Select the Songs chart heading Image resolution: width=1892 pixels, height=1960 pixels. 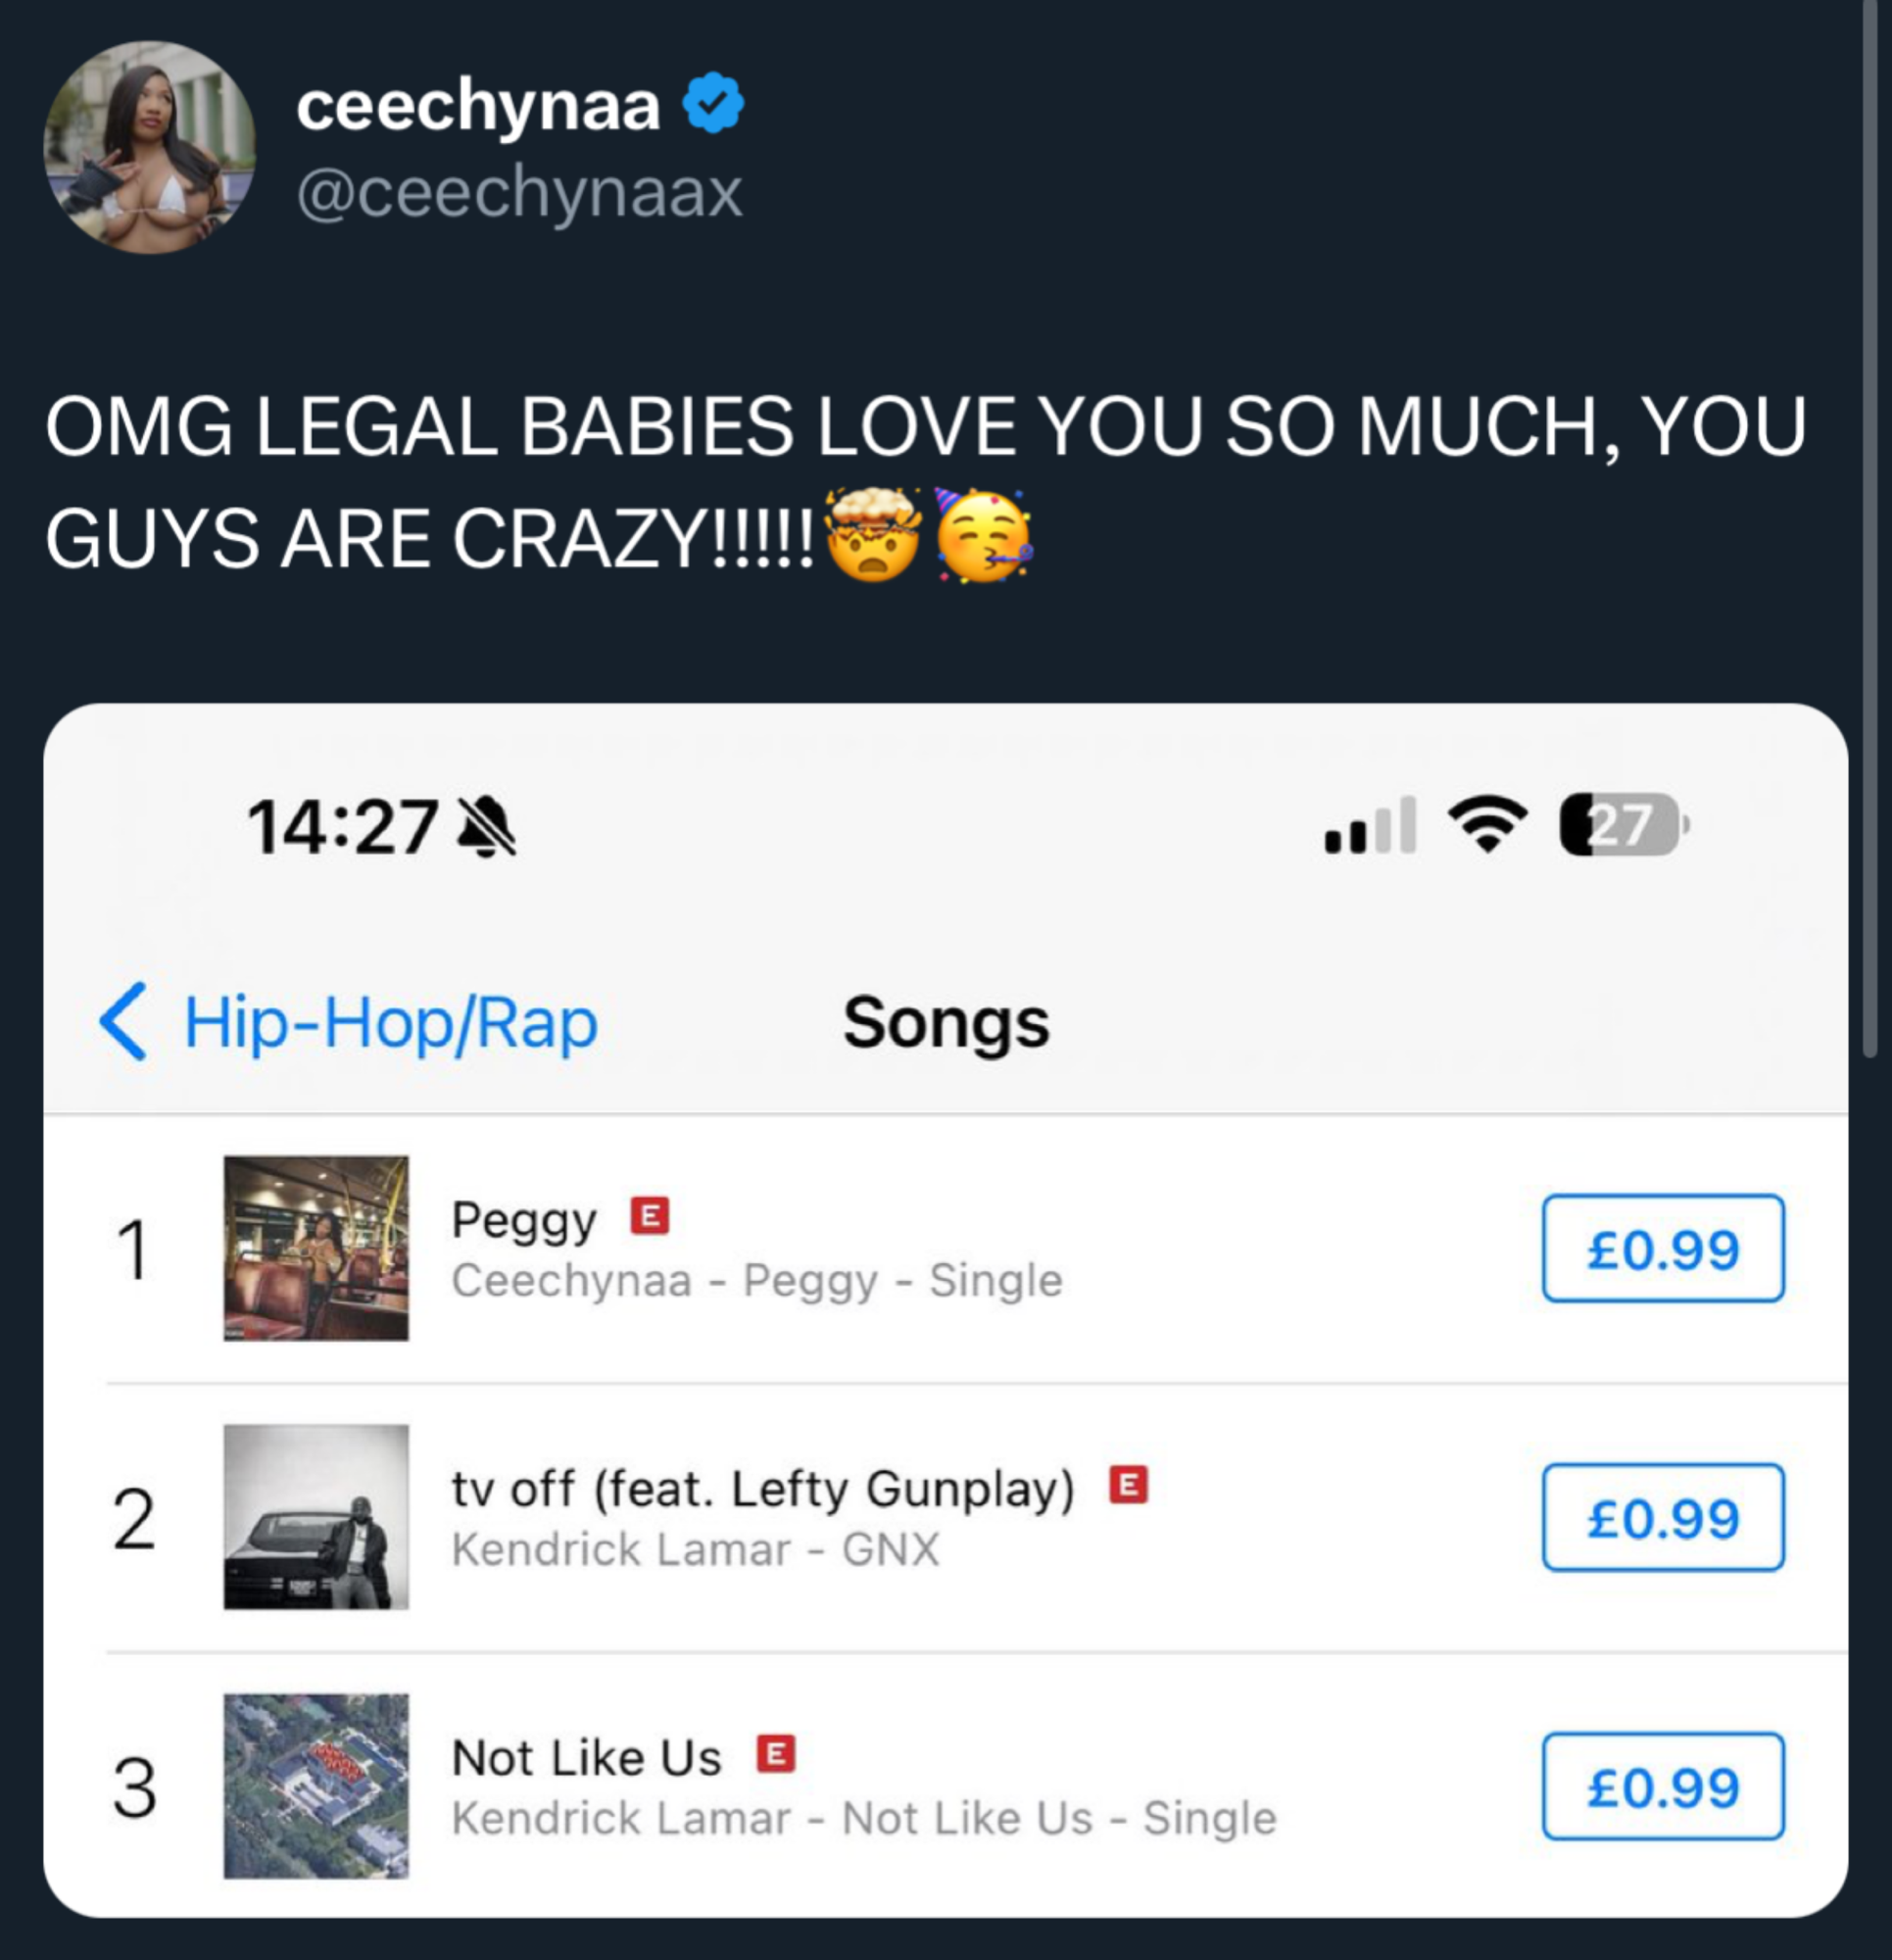(x=946, y=1021)
